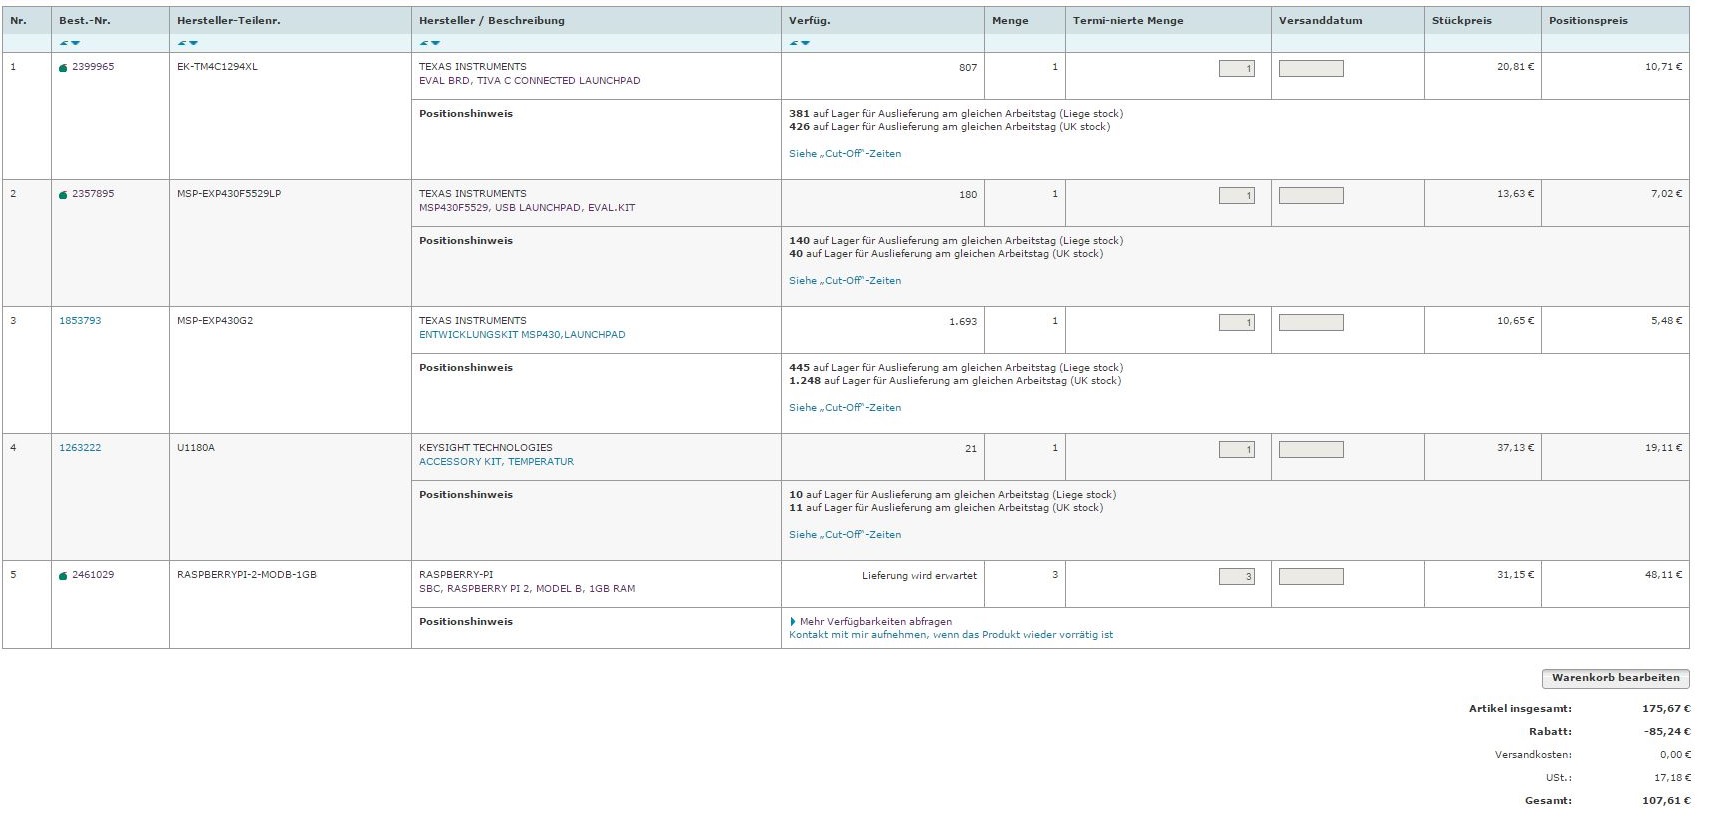Click green leaf icon beside 2461029
The image size is (1714, 819).
pyautogui.click(x=64, y=576)
